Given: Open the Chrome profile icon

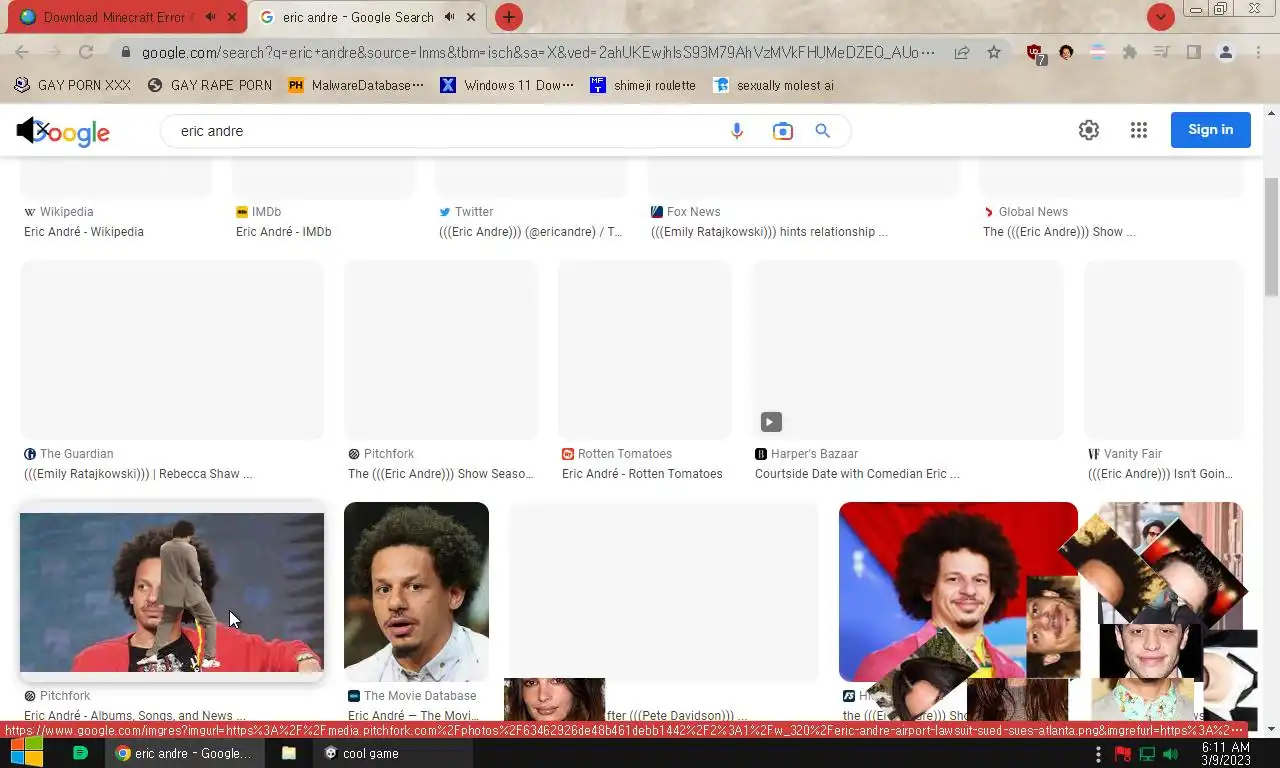Looking at the screenshot, I should [x=1225, y=52].
